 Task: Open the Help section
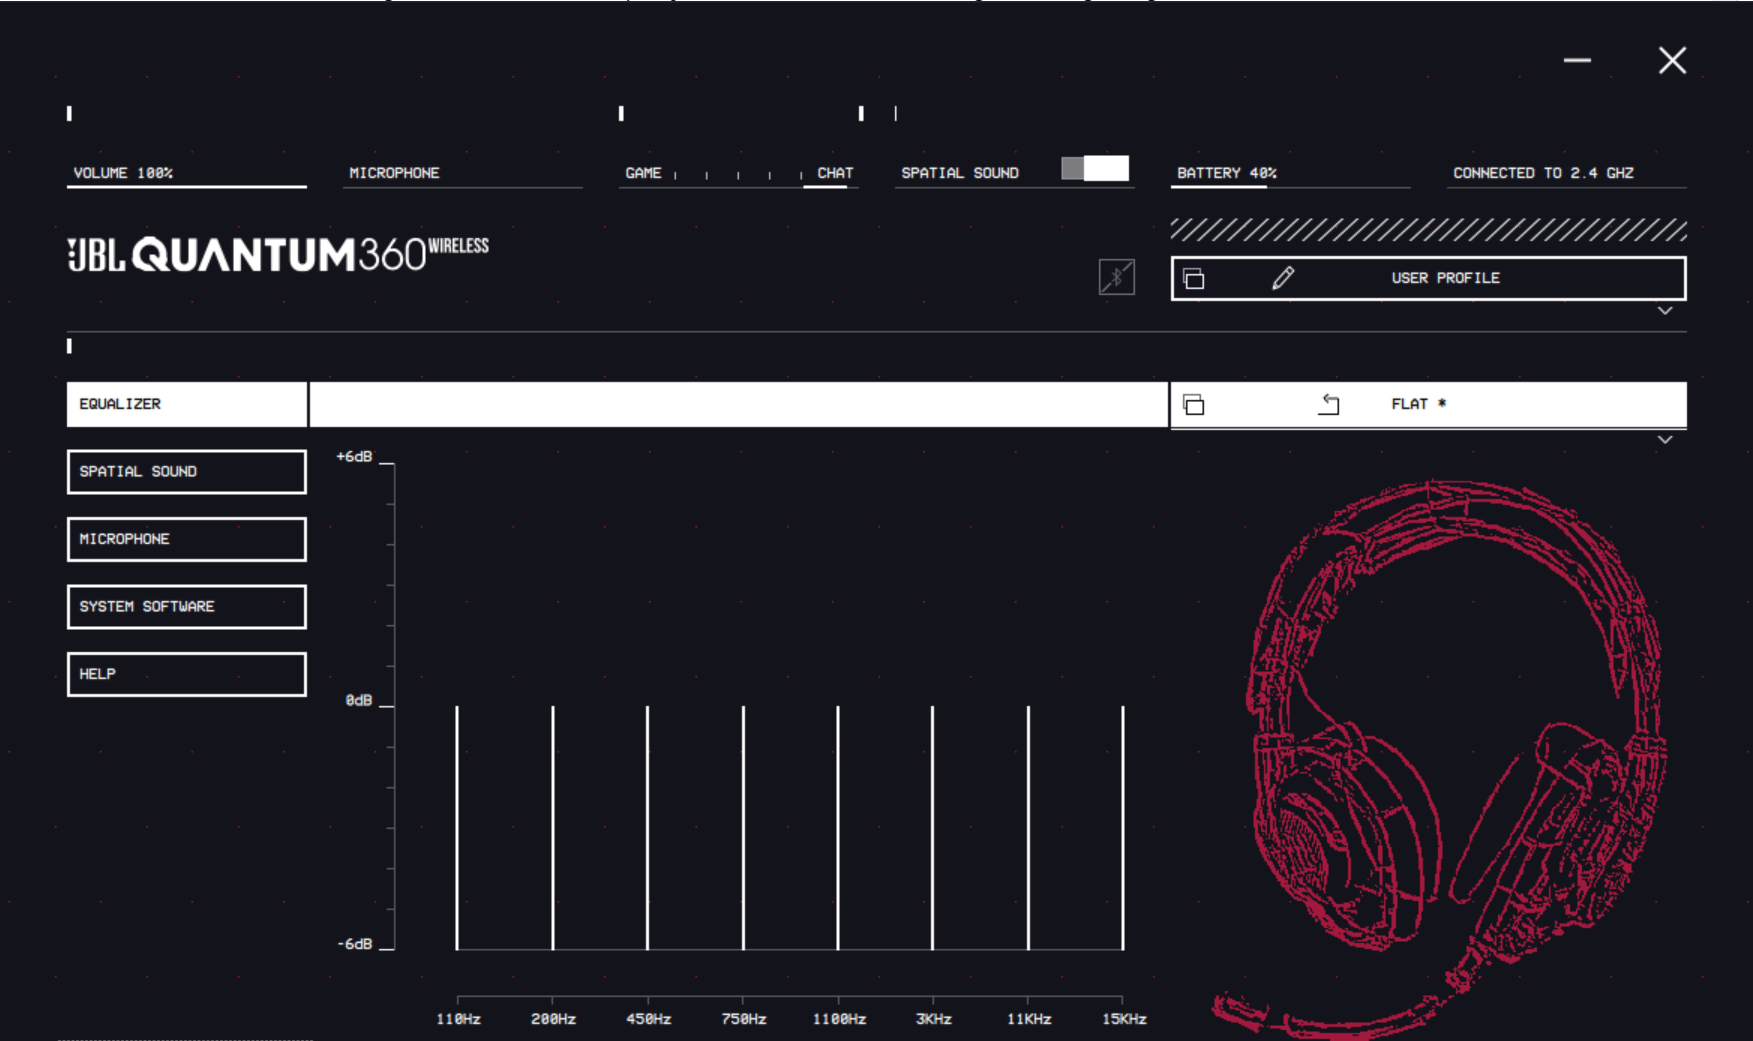click(x=187, y=674)
